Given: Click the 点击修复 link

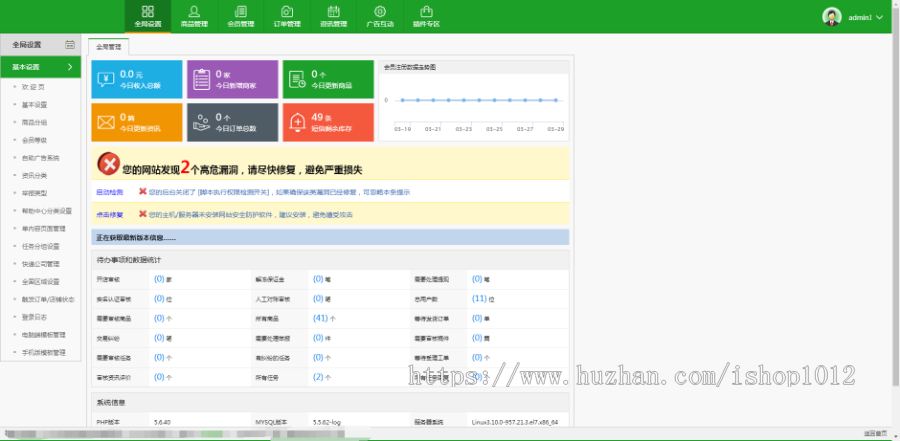Looking at the screenshot, I should 107,215.
